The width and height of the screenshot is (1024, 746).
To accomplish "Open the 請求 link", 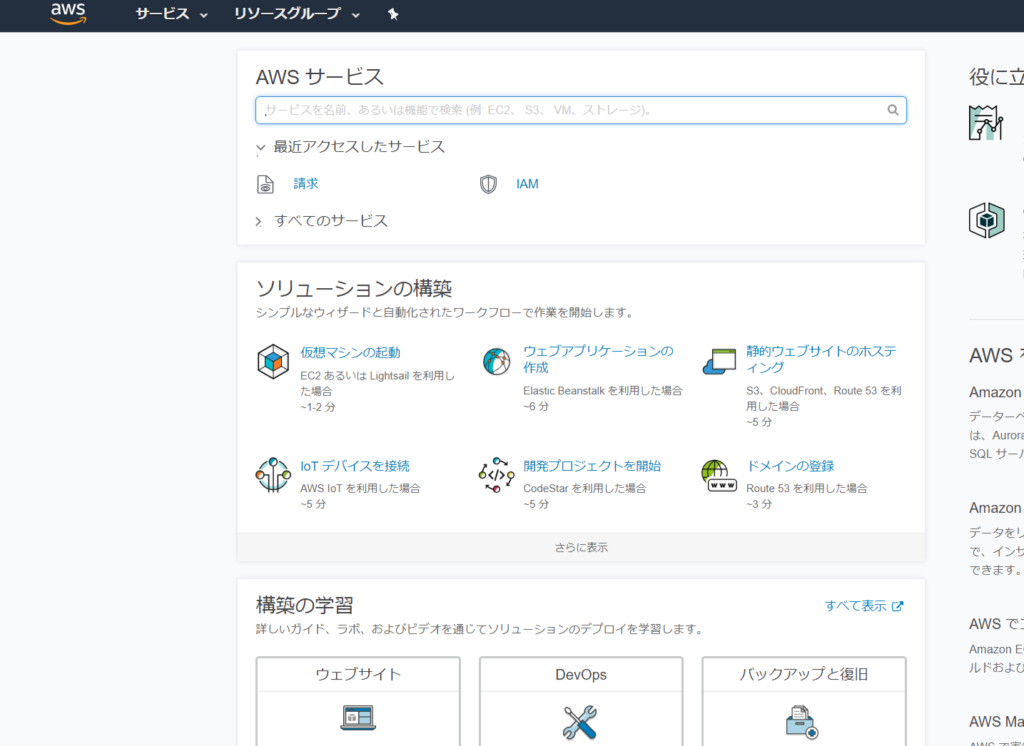I will [x=306, y=184].
